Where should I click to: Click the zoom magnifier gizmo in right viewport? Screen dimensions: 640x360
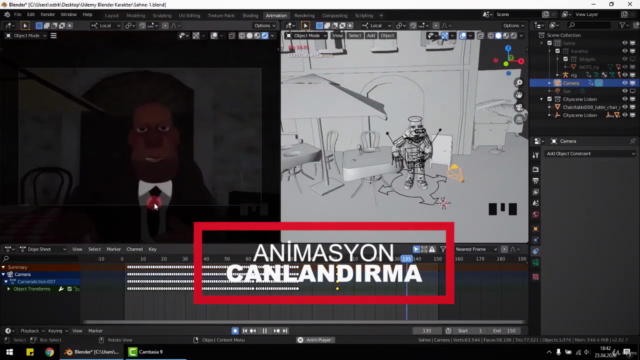[519, 83]
